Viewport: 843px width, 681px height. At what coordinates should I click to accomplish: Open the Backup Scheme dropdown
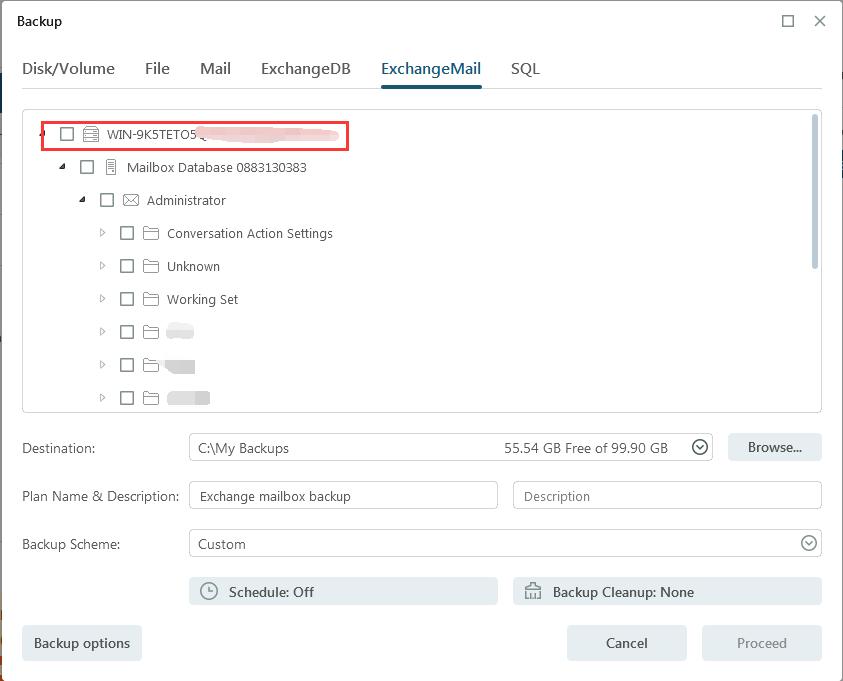[808, 544]
